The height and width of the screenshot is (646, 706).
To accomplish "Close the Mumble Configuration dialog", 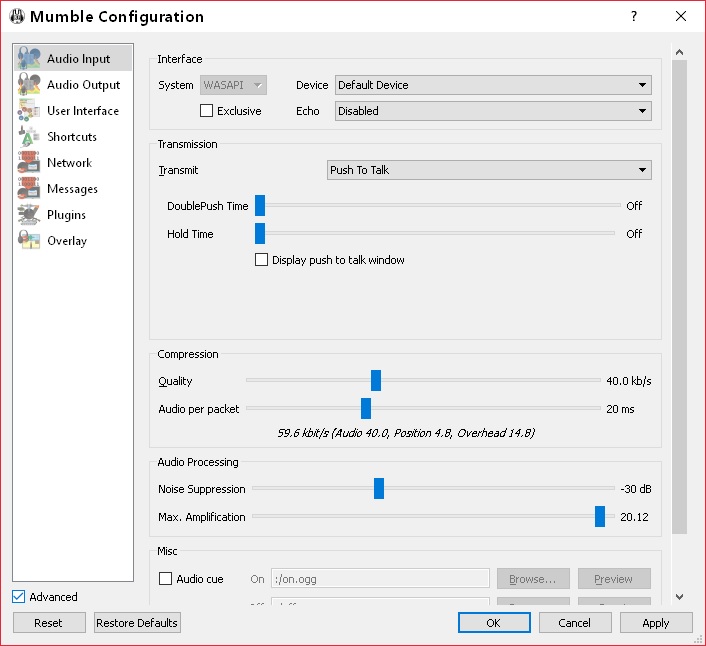I will [x=681, y=17].
